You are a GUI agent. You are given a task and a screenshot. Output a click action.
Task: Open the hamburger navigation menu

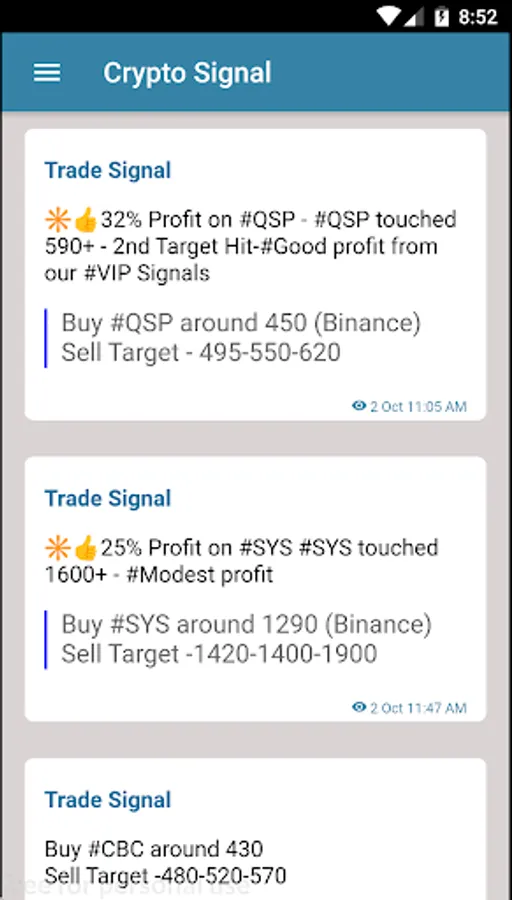pos(47,73)
